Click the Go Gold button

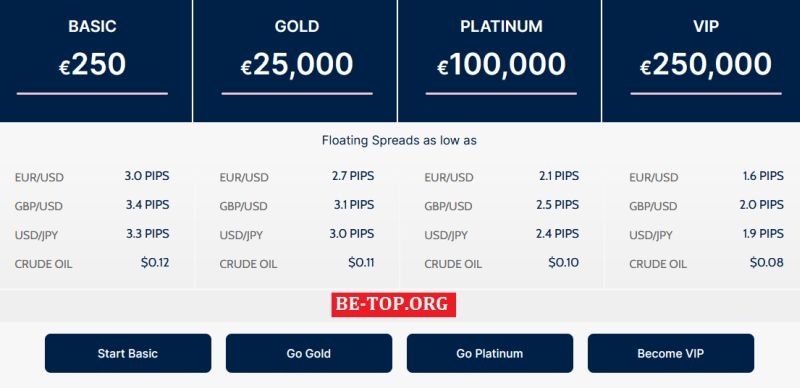[x=309, y=353]
